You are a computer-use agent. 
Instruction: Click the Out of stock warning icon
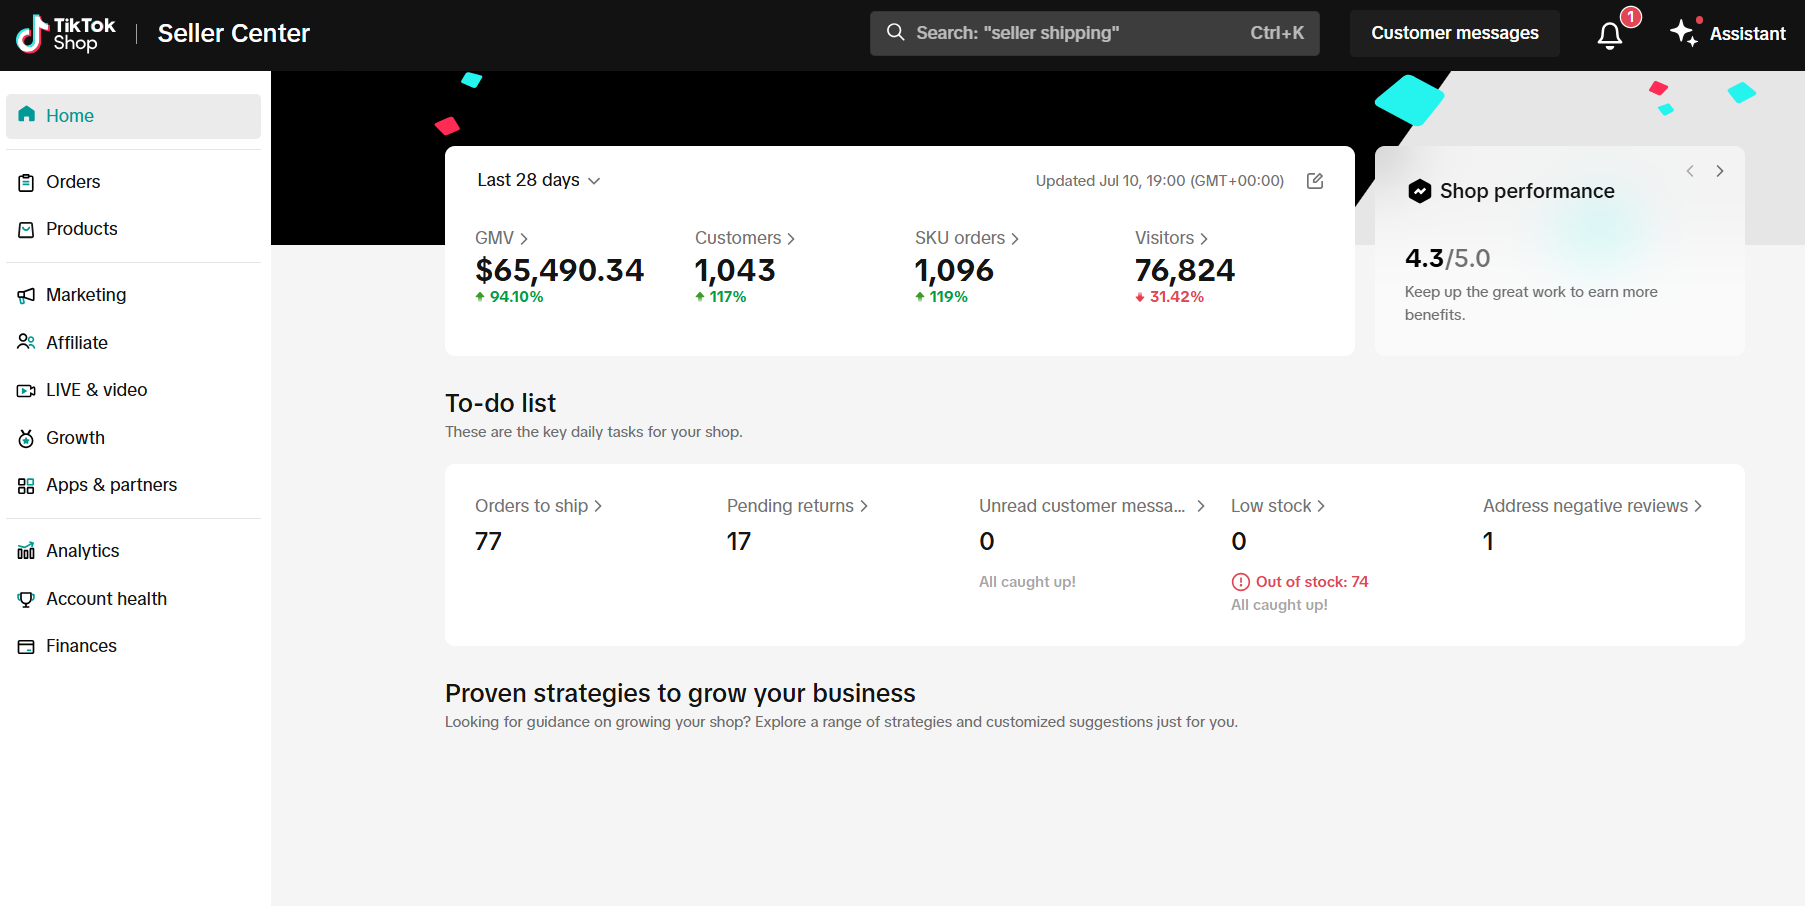point(1240,582)
